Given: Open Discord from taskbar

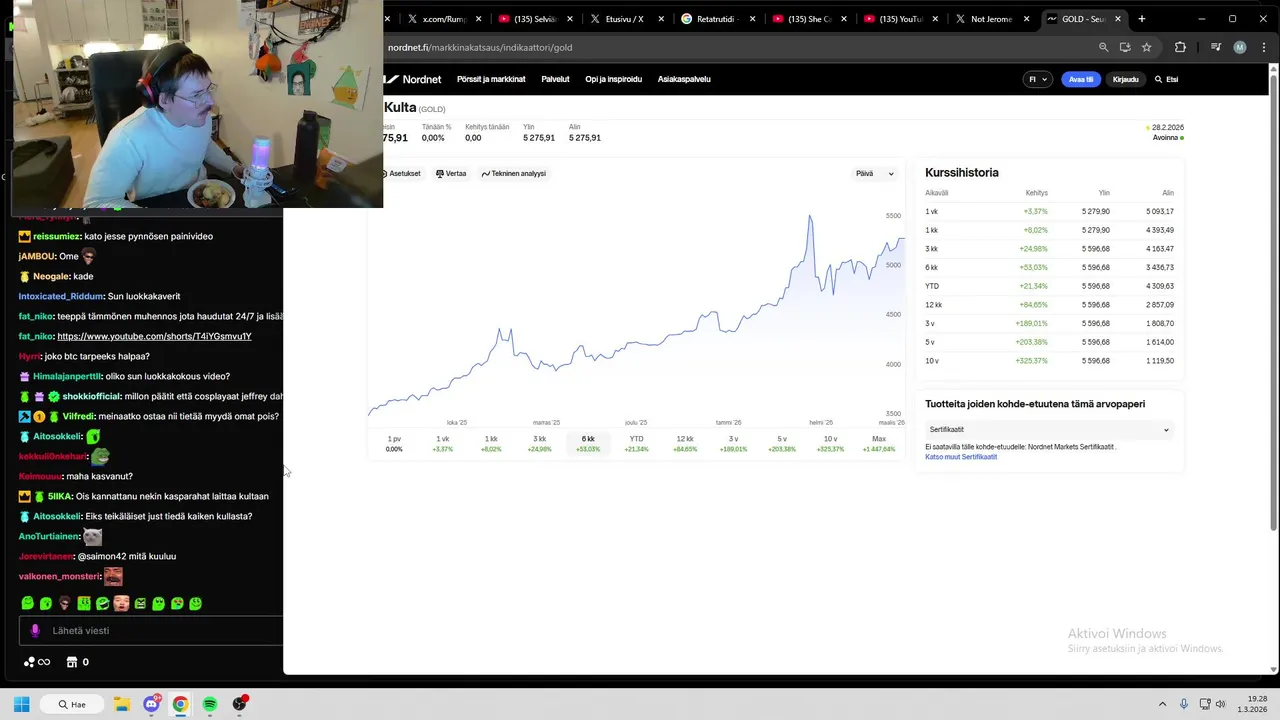Looking at the screenshot, I should 151,704.
